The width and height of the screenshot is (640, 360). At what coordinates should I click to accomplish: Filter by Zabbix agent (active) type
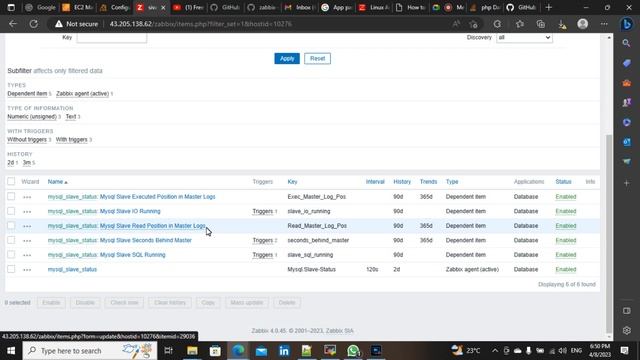point(82,93)
